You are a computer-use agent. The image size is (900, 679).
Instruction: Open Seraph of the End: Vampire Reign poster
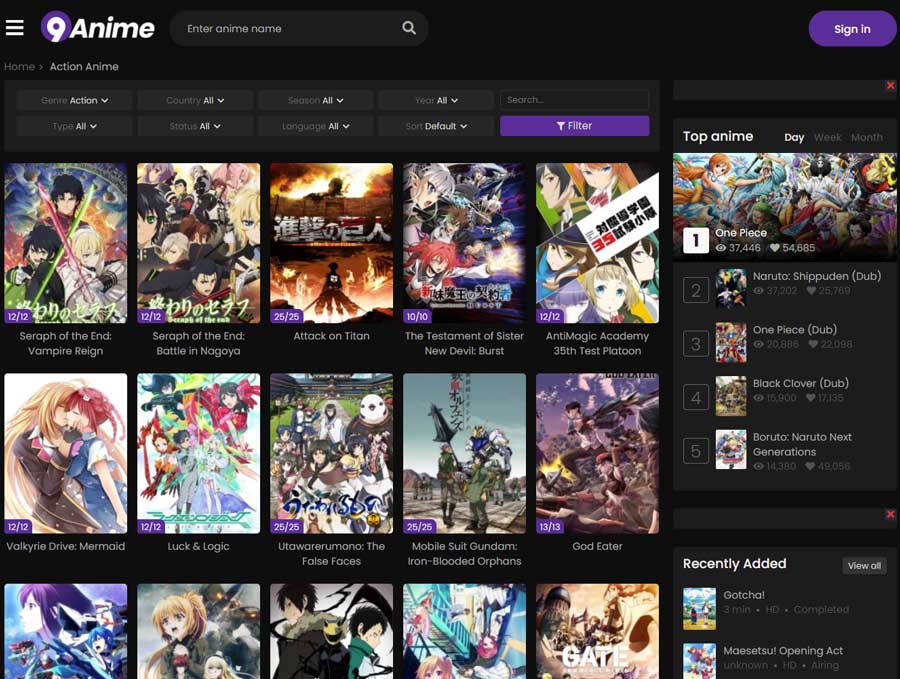tap(65, 243)
